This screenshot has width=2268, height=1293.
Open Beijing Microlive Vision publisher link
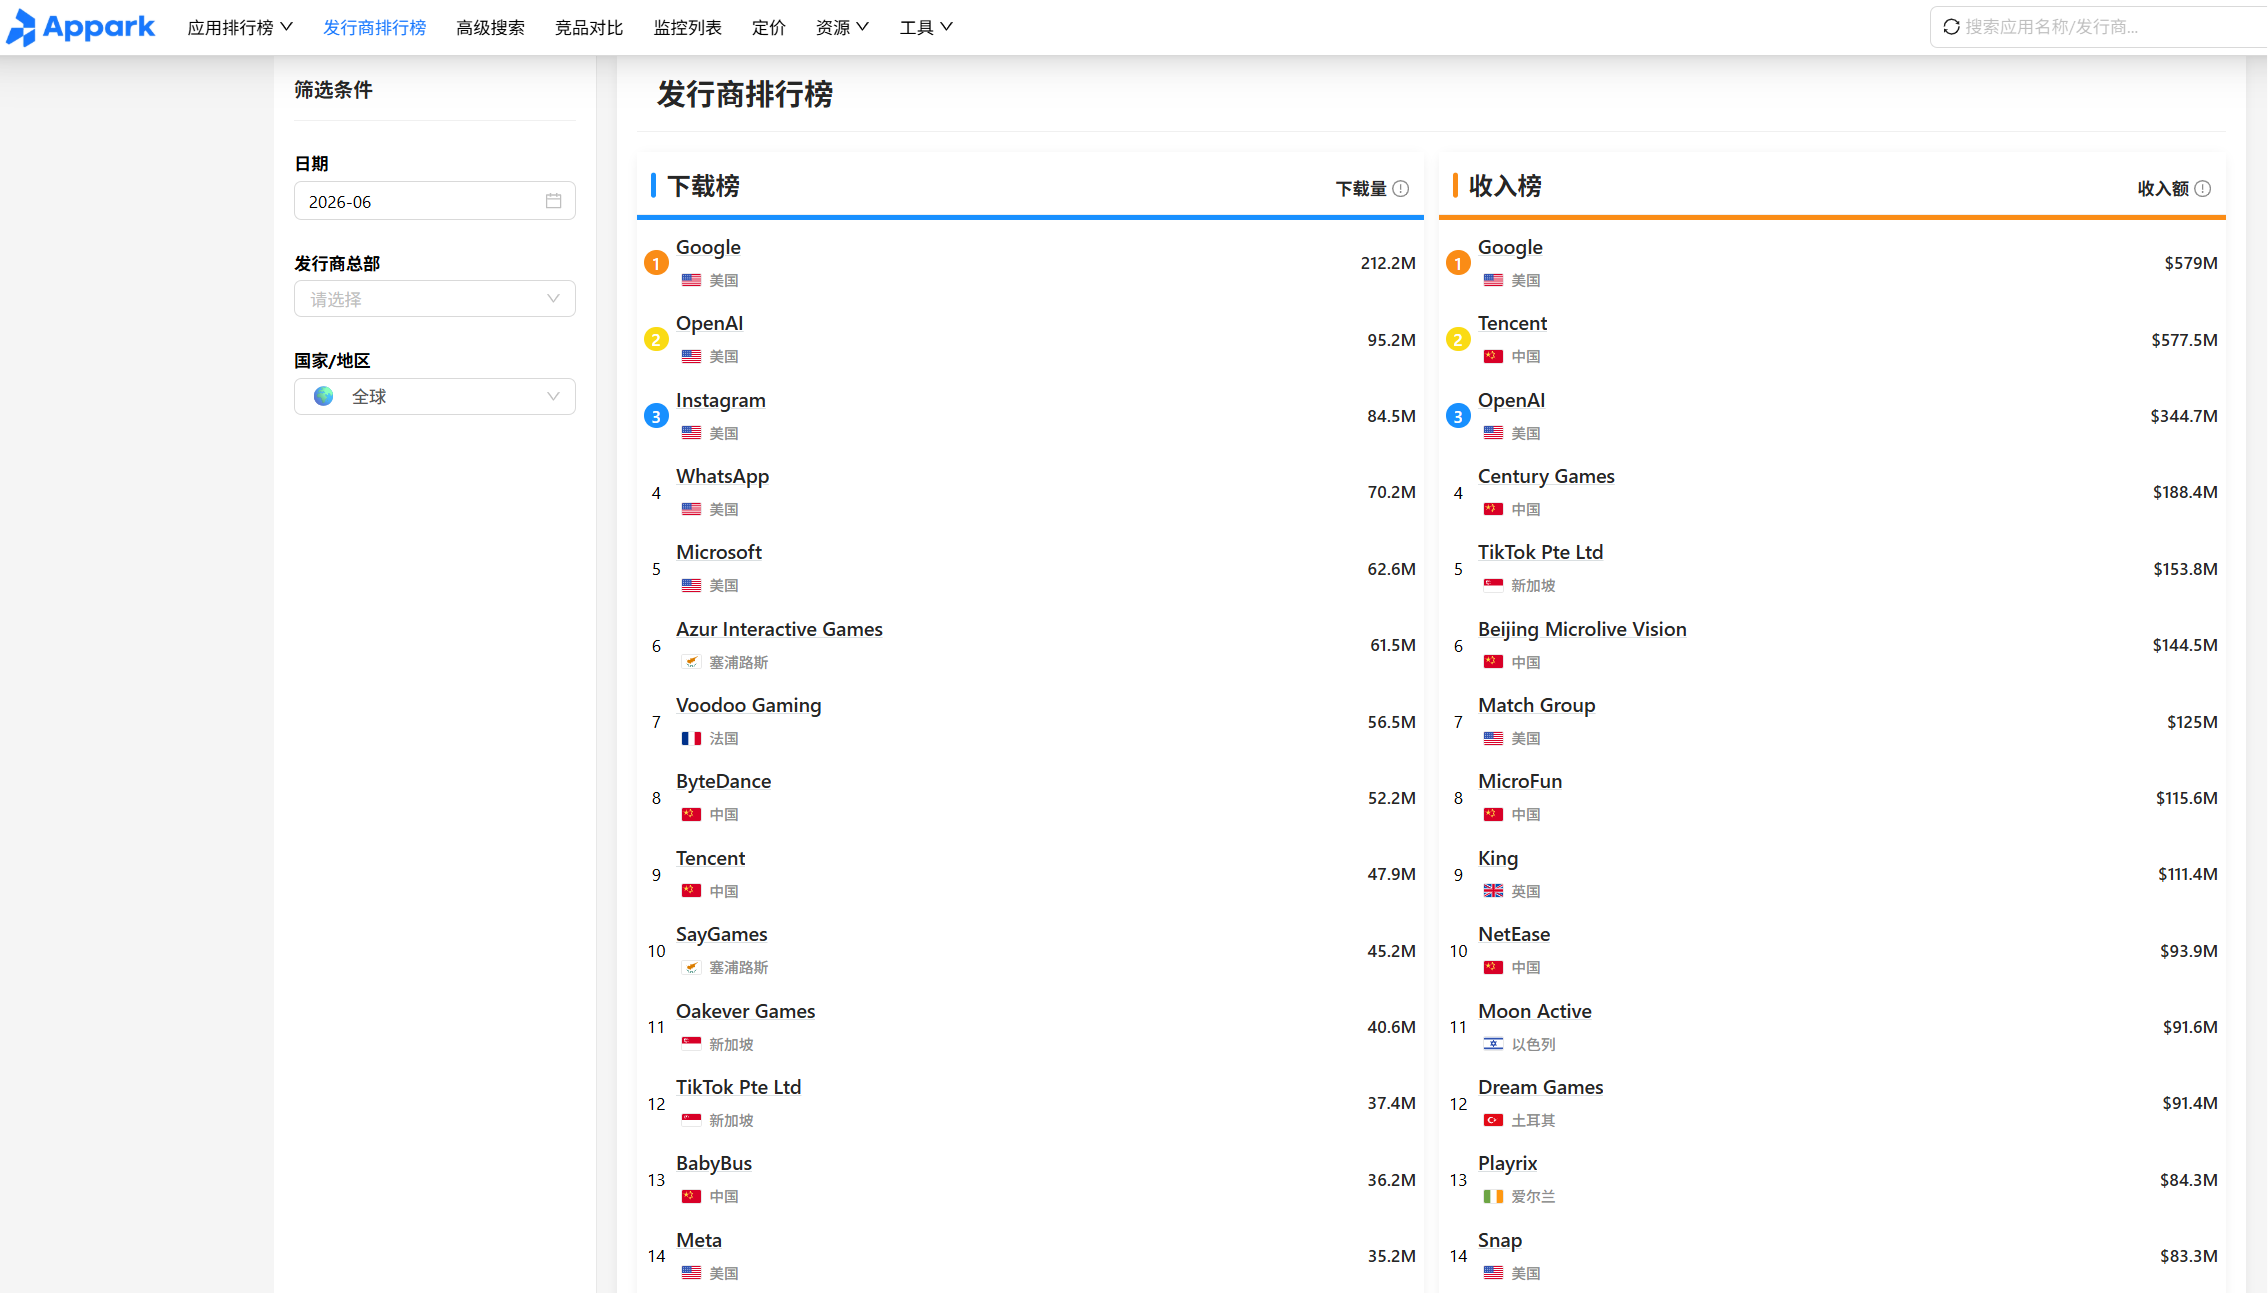point(1582,629)
